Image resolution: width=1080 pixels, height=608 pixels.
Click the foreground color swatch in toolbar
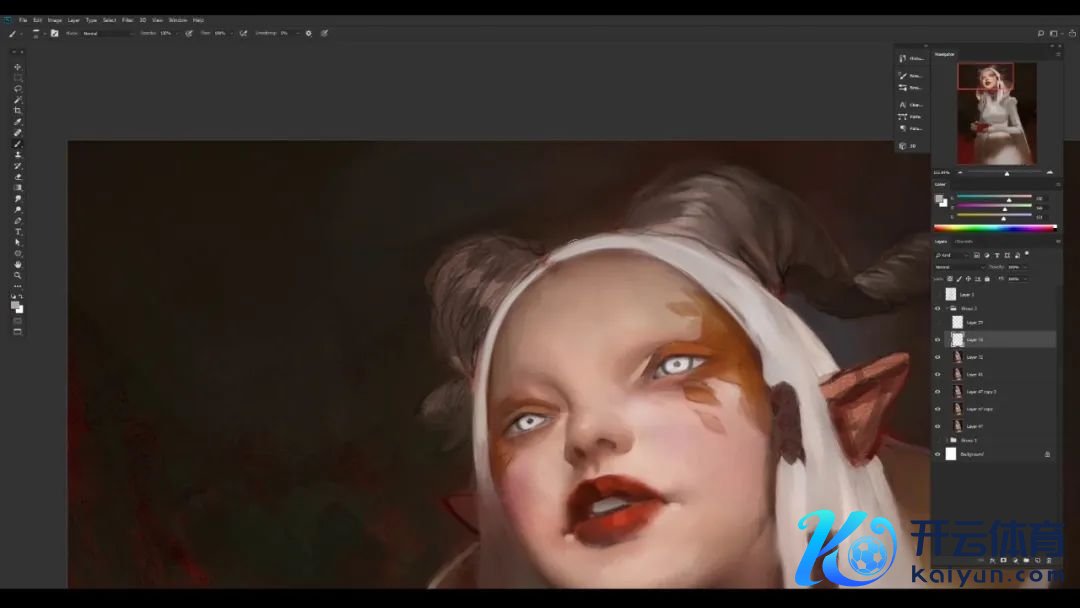(16, 305)
